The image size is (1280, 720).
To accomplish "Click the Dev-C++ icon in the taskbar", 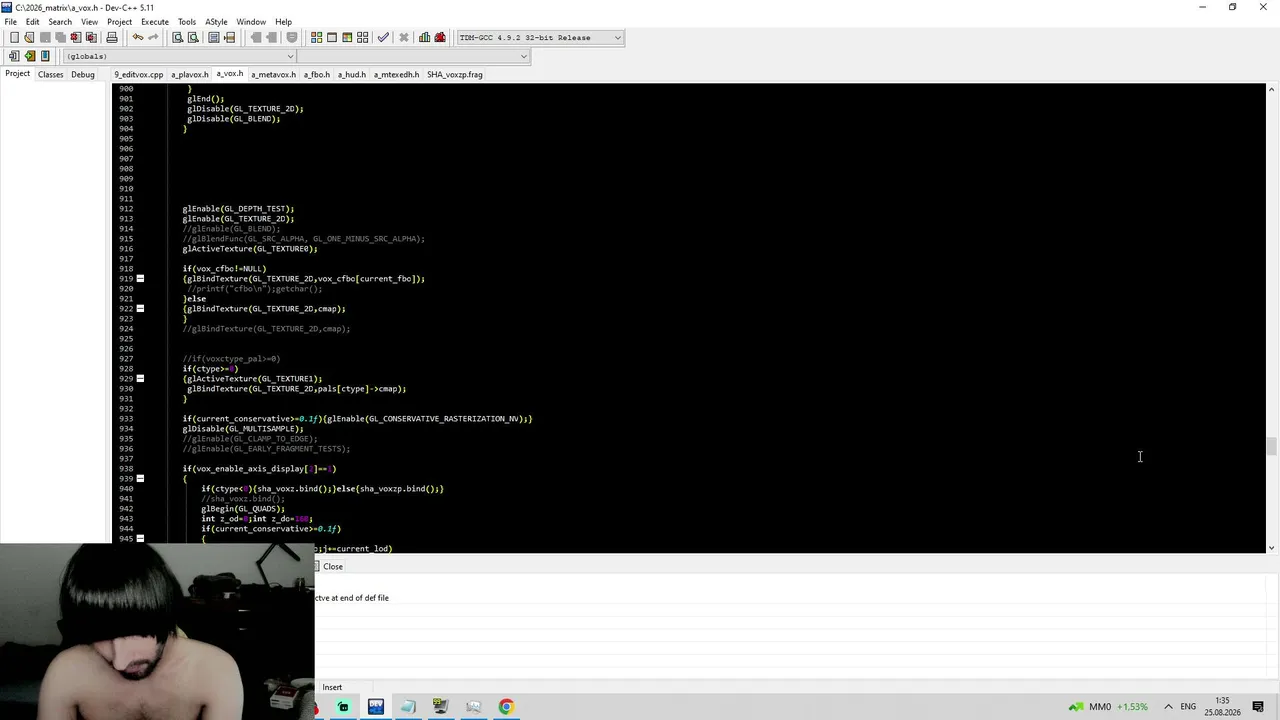I will 376,707.
